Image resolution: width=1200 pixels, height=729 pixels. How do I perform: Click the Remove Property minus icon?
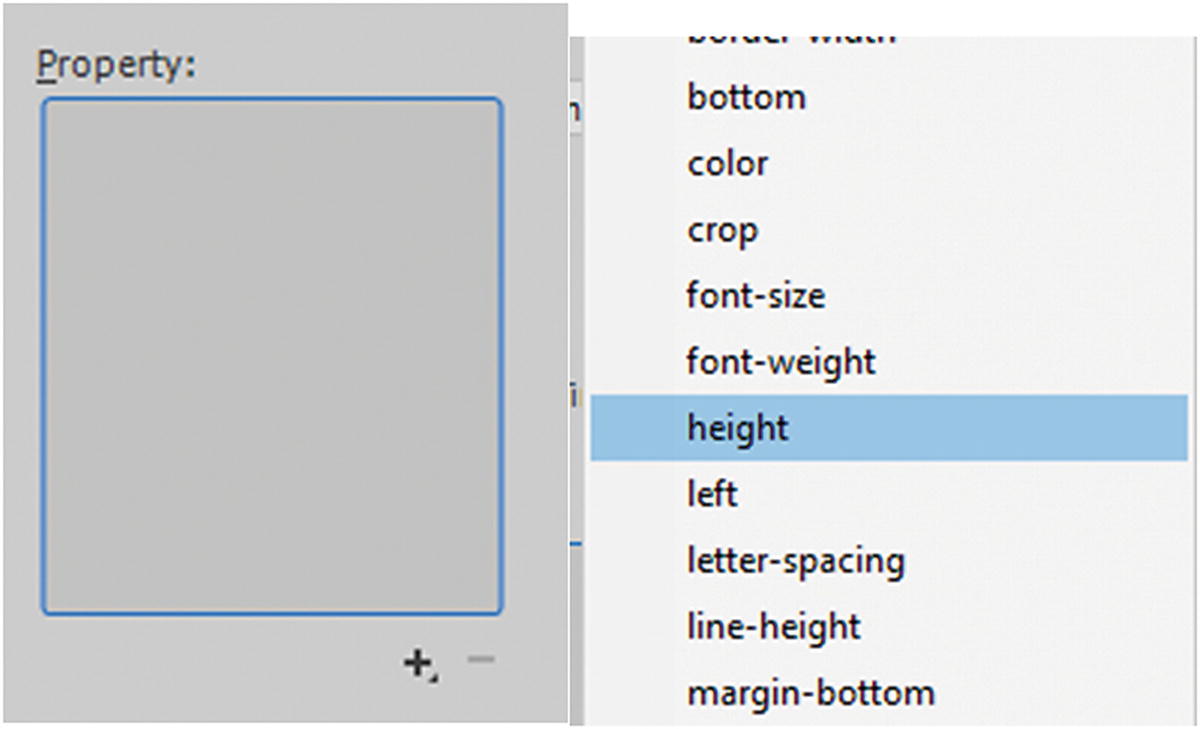481,658
